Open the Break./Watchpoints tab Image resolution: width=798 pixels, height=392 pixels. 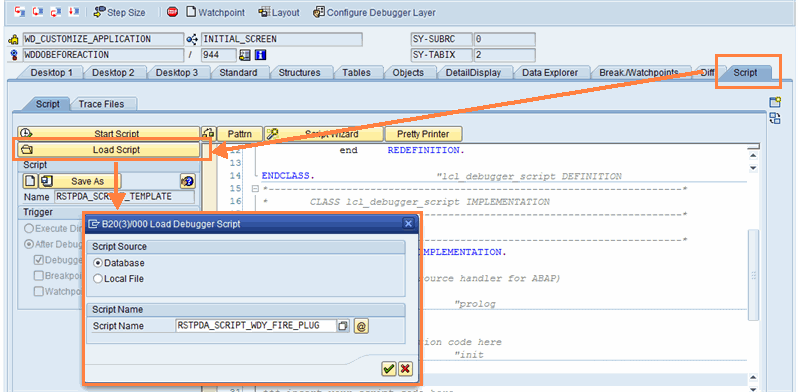pyautogui.click(x=639, y=73)
